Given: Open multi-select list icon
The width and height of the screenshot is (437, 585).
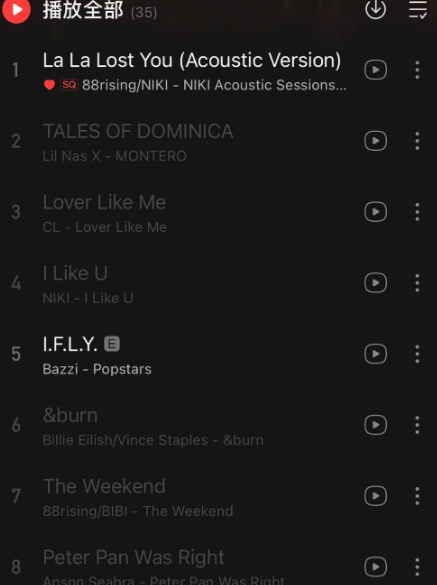Looking at the screenshot, I should point(418,10).
